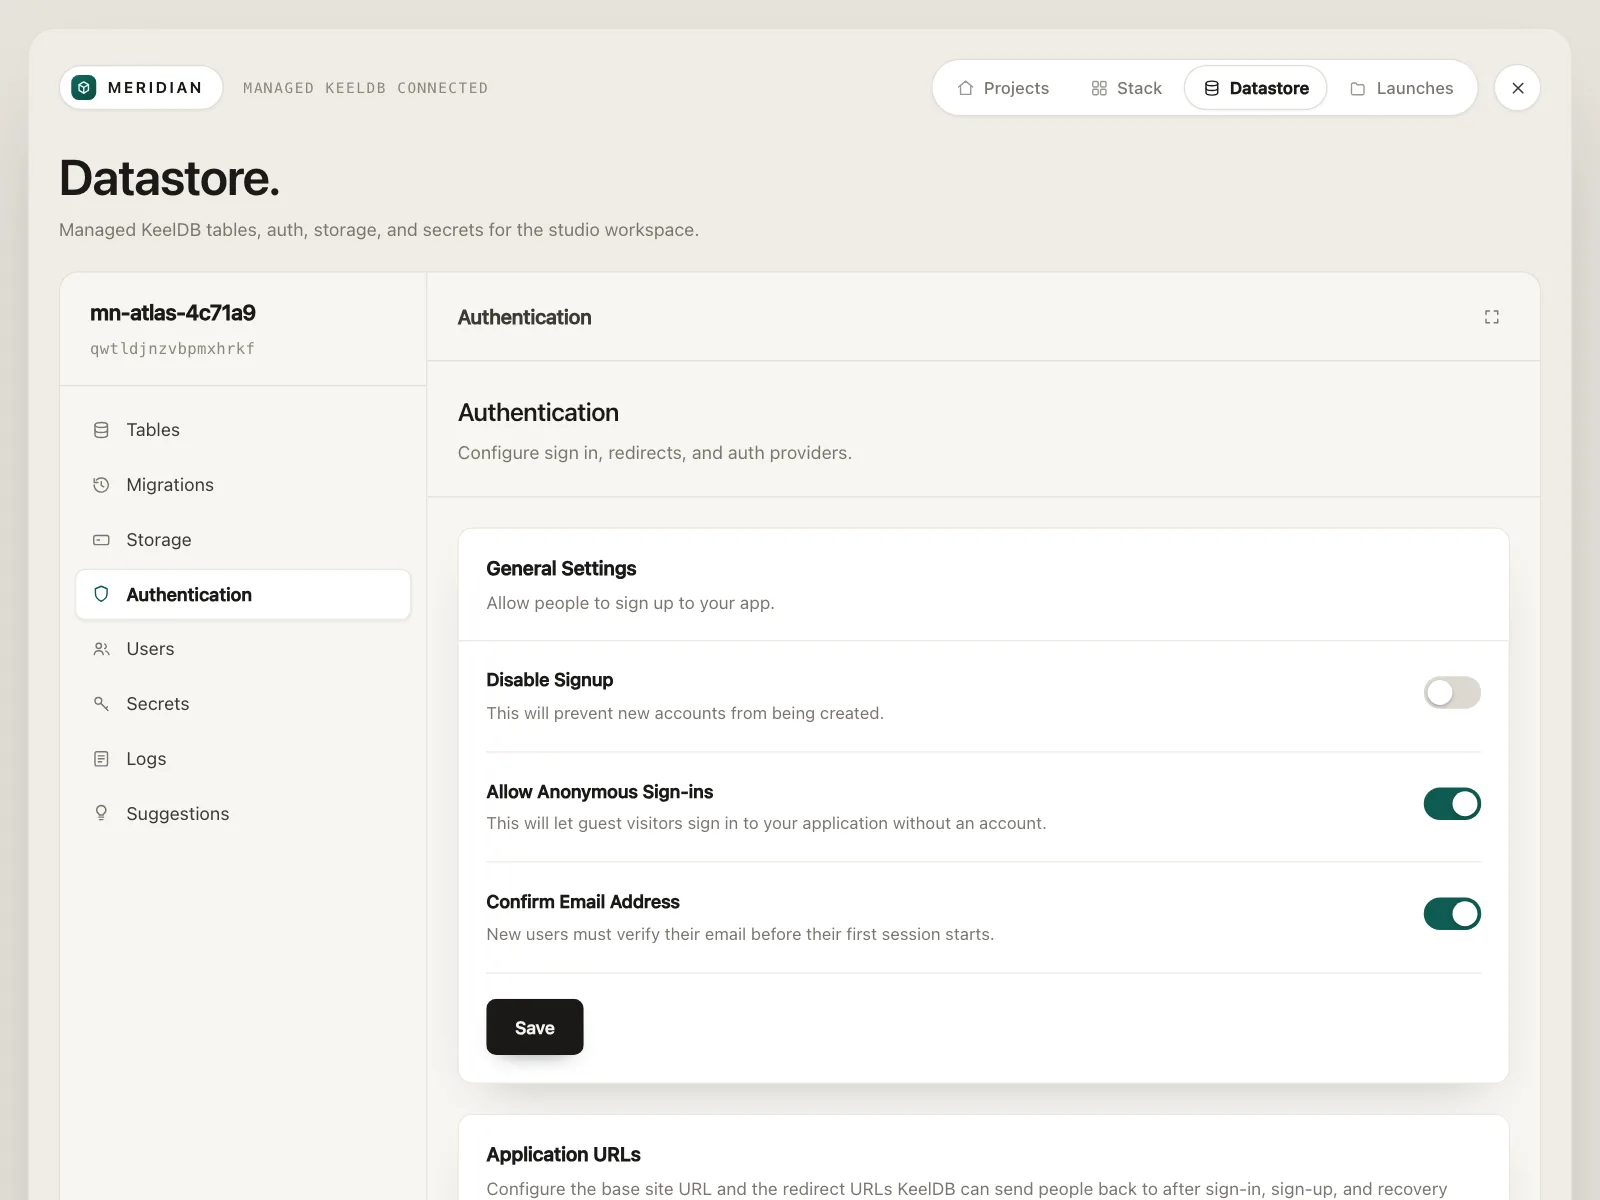Click the MERIDIAN brand button
The image size is (1600, 1200).
(x=141, y=88)
